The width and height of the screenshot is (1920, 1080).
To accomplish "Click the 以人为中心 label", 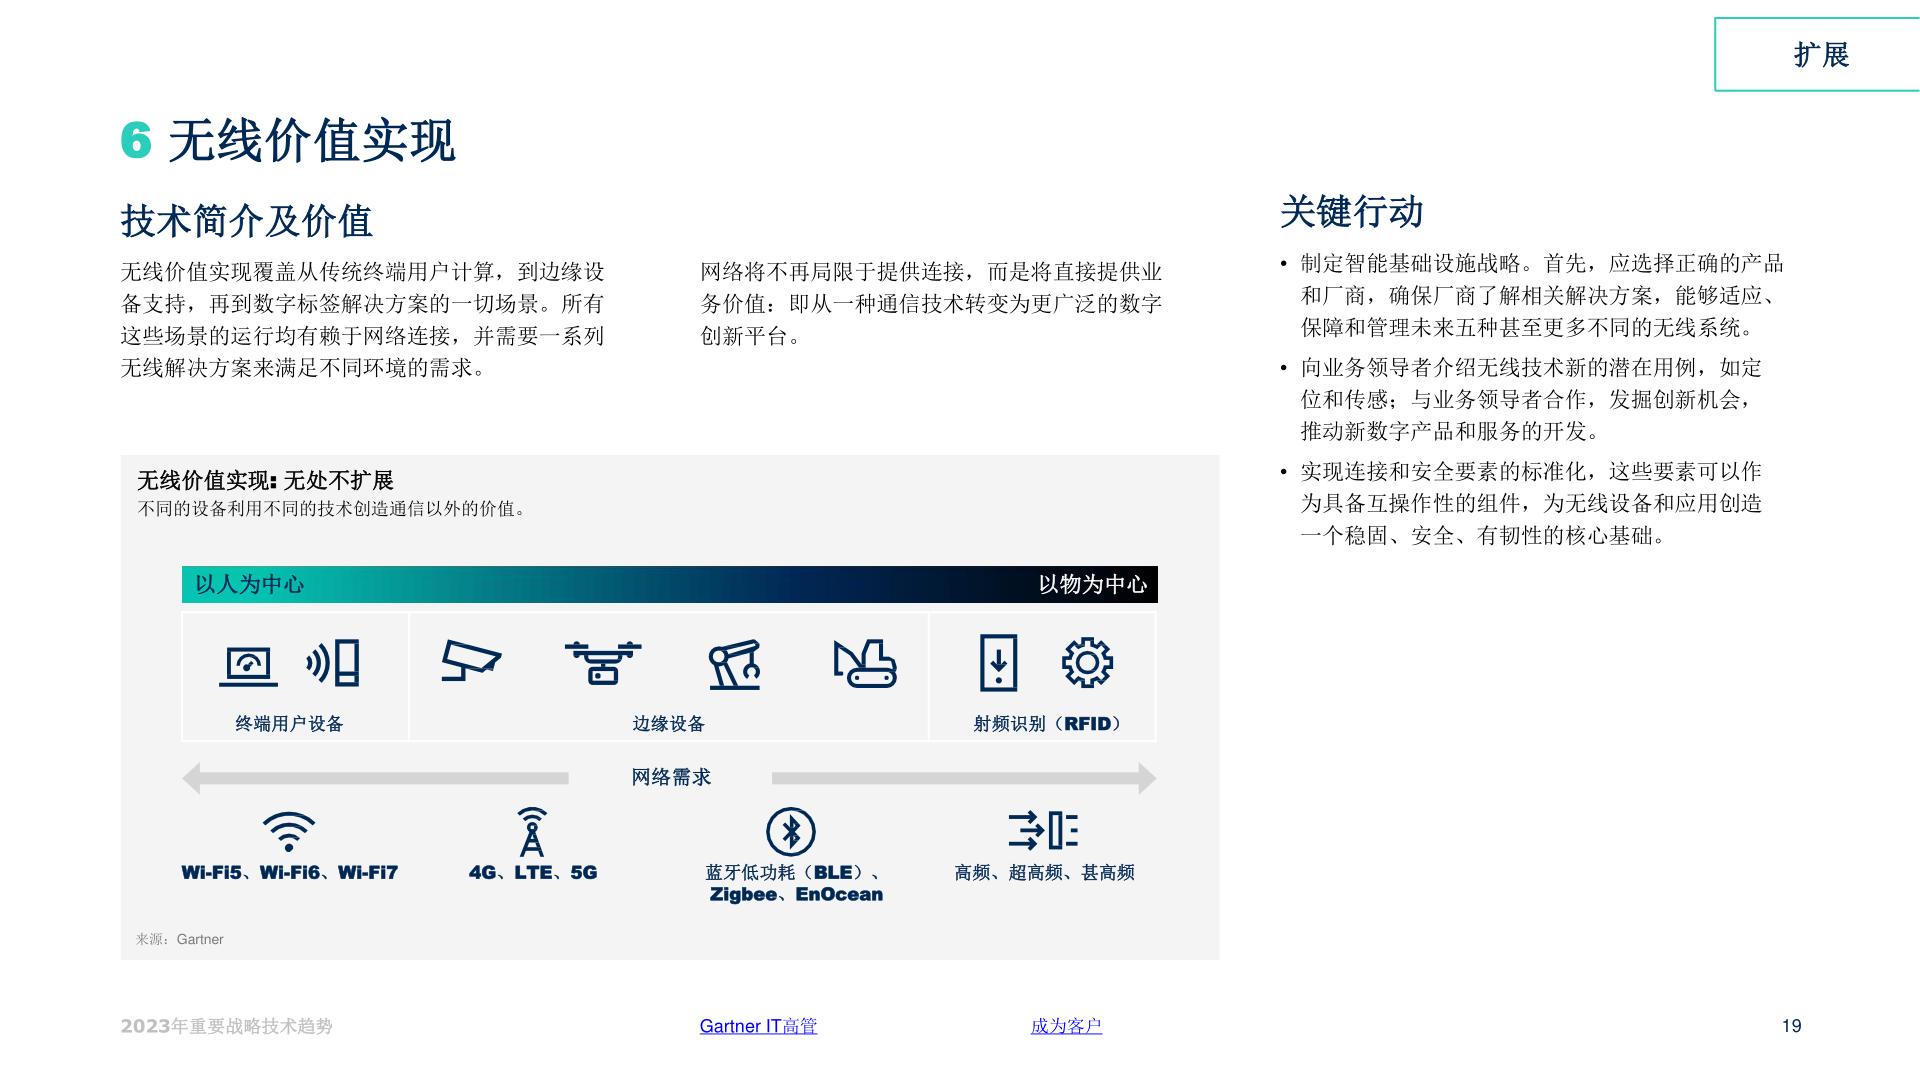I will coord(249,585).
